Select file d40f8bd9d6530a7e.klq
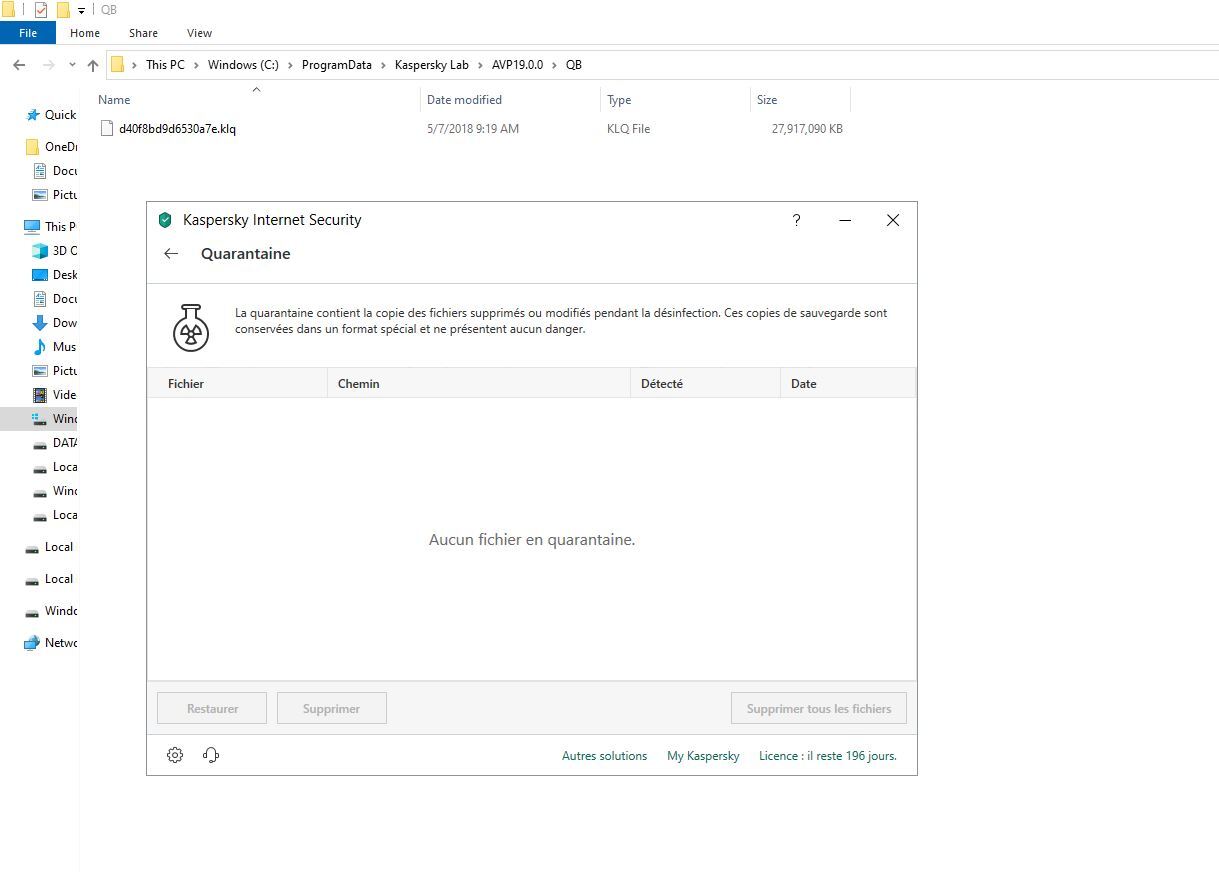The height and width of the screenshot is (872, 1219). (177, 129)
